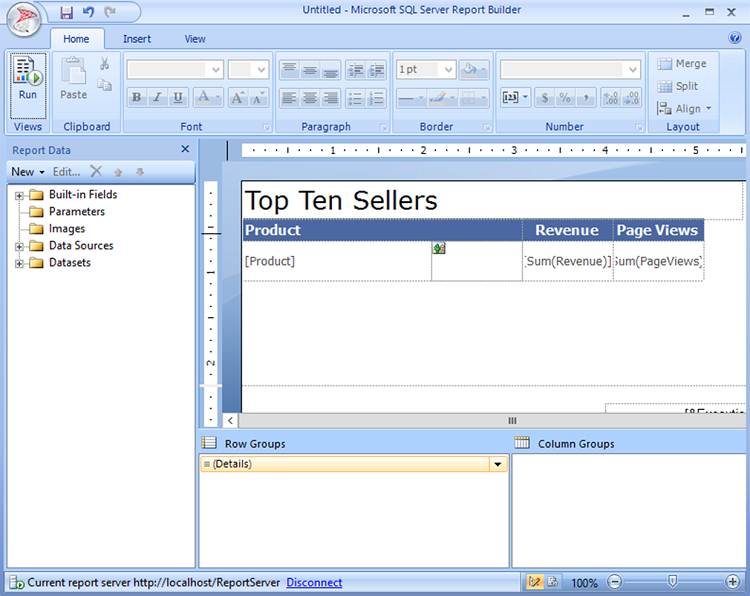Move Report Data item down
The height and width of the screenshot is (596, 750).
tap(140, 172)
